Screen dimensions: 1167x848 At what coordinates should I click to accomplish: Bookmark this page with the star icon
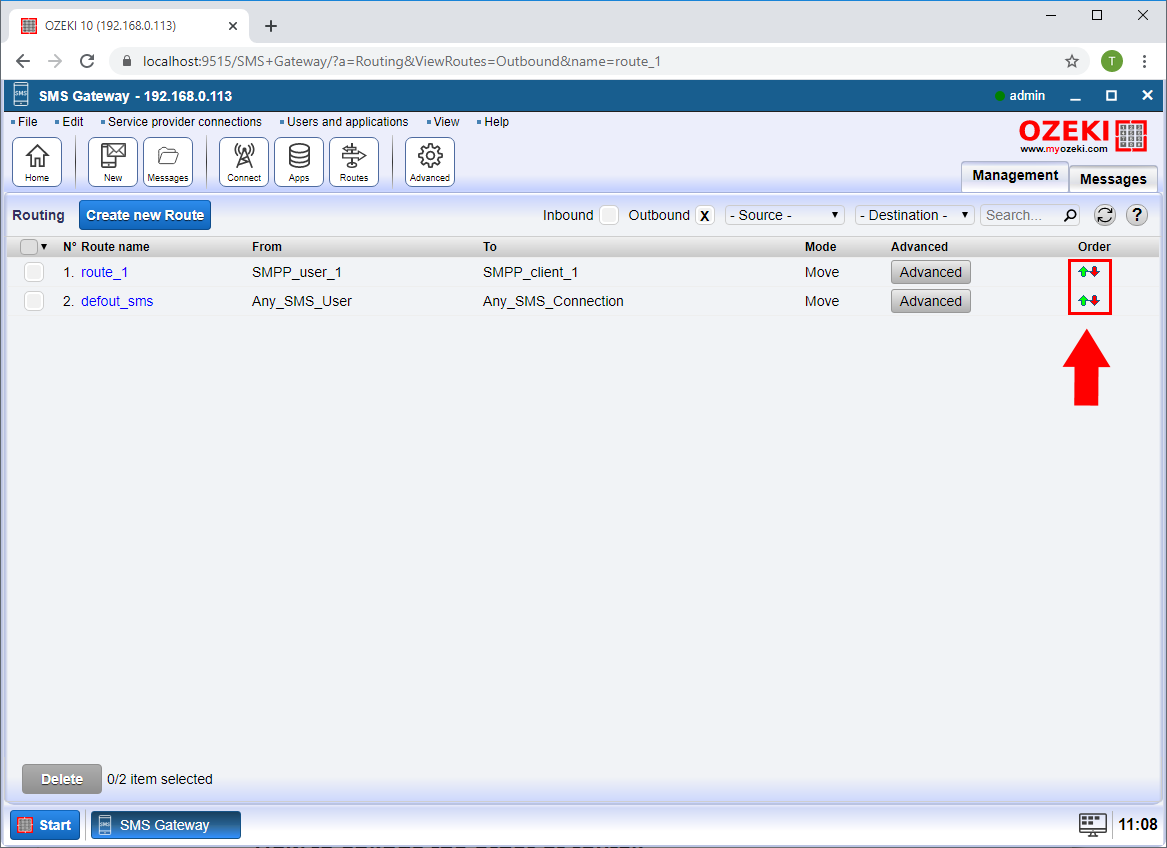tap(1072, 61)
